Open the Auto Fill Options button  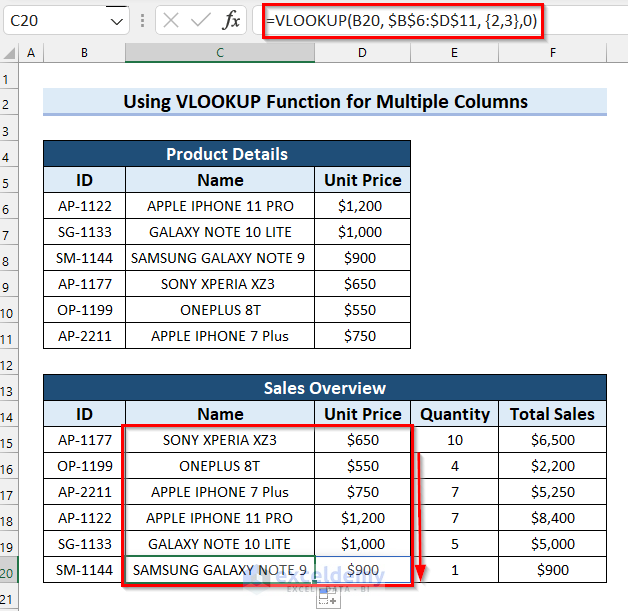click(327, 598)
